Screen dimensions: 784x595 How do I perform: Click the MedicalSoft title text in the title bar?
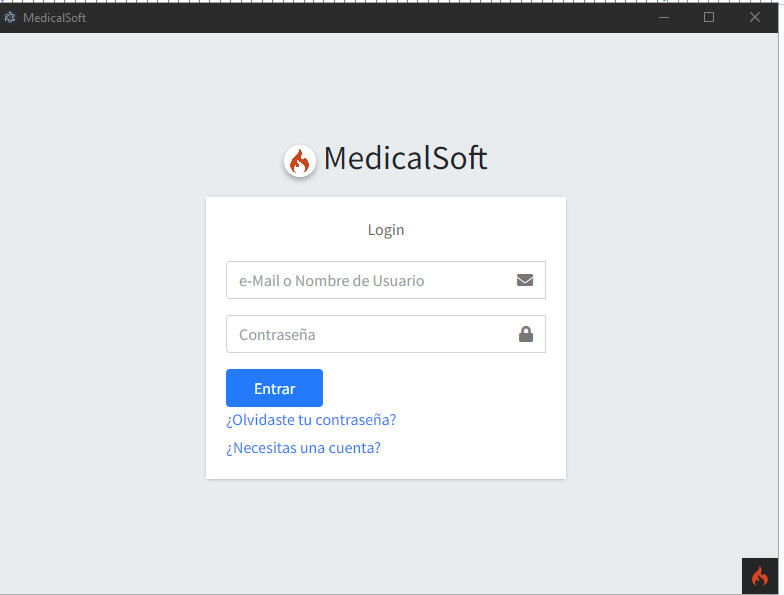[54, 17]
